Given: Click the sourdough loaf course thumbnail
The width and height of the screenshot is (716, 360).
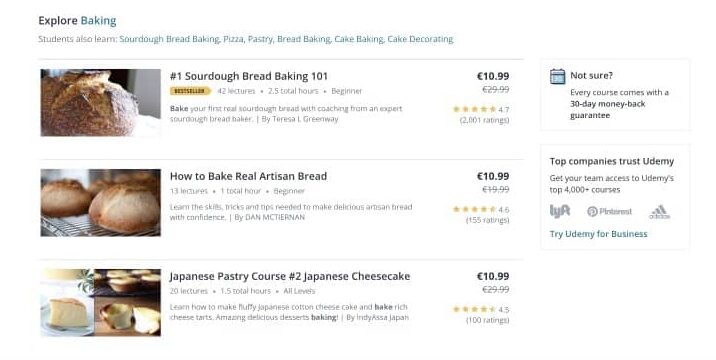Looking at the screenshot, I should 100,103.
